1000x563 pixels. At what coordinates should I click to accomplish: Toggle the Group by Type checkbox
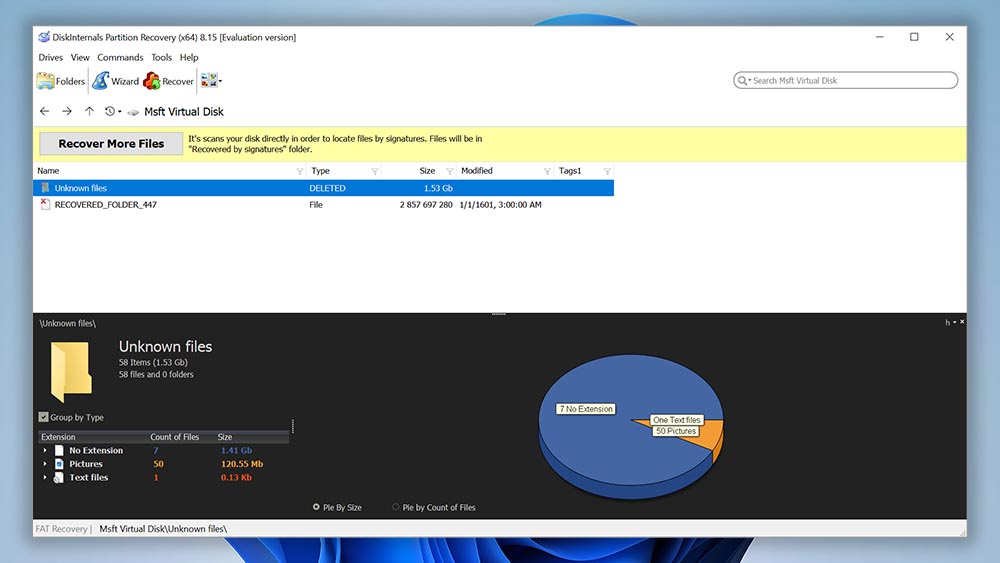[x=43, y=417]
